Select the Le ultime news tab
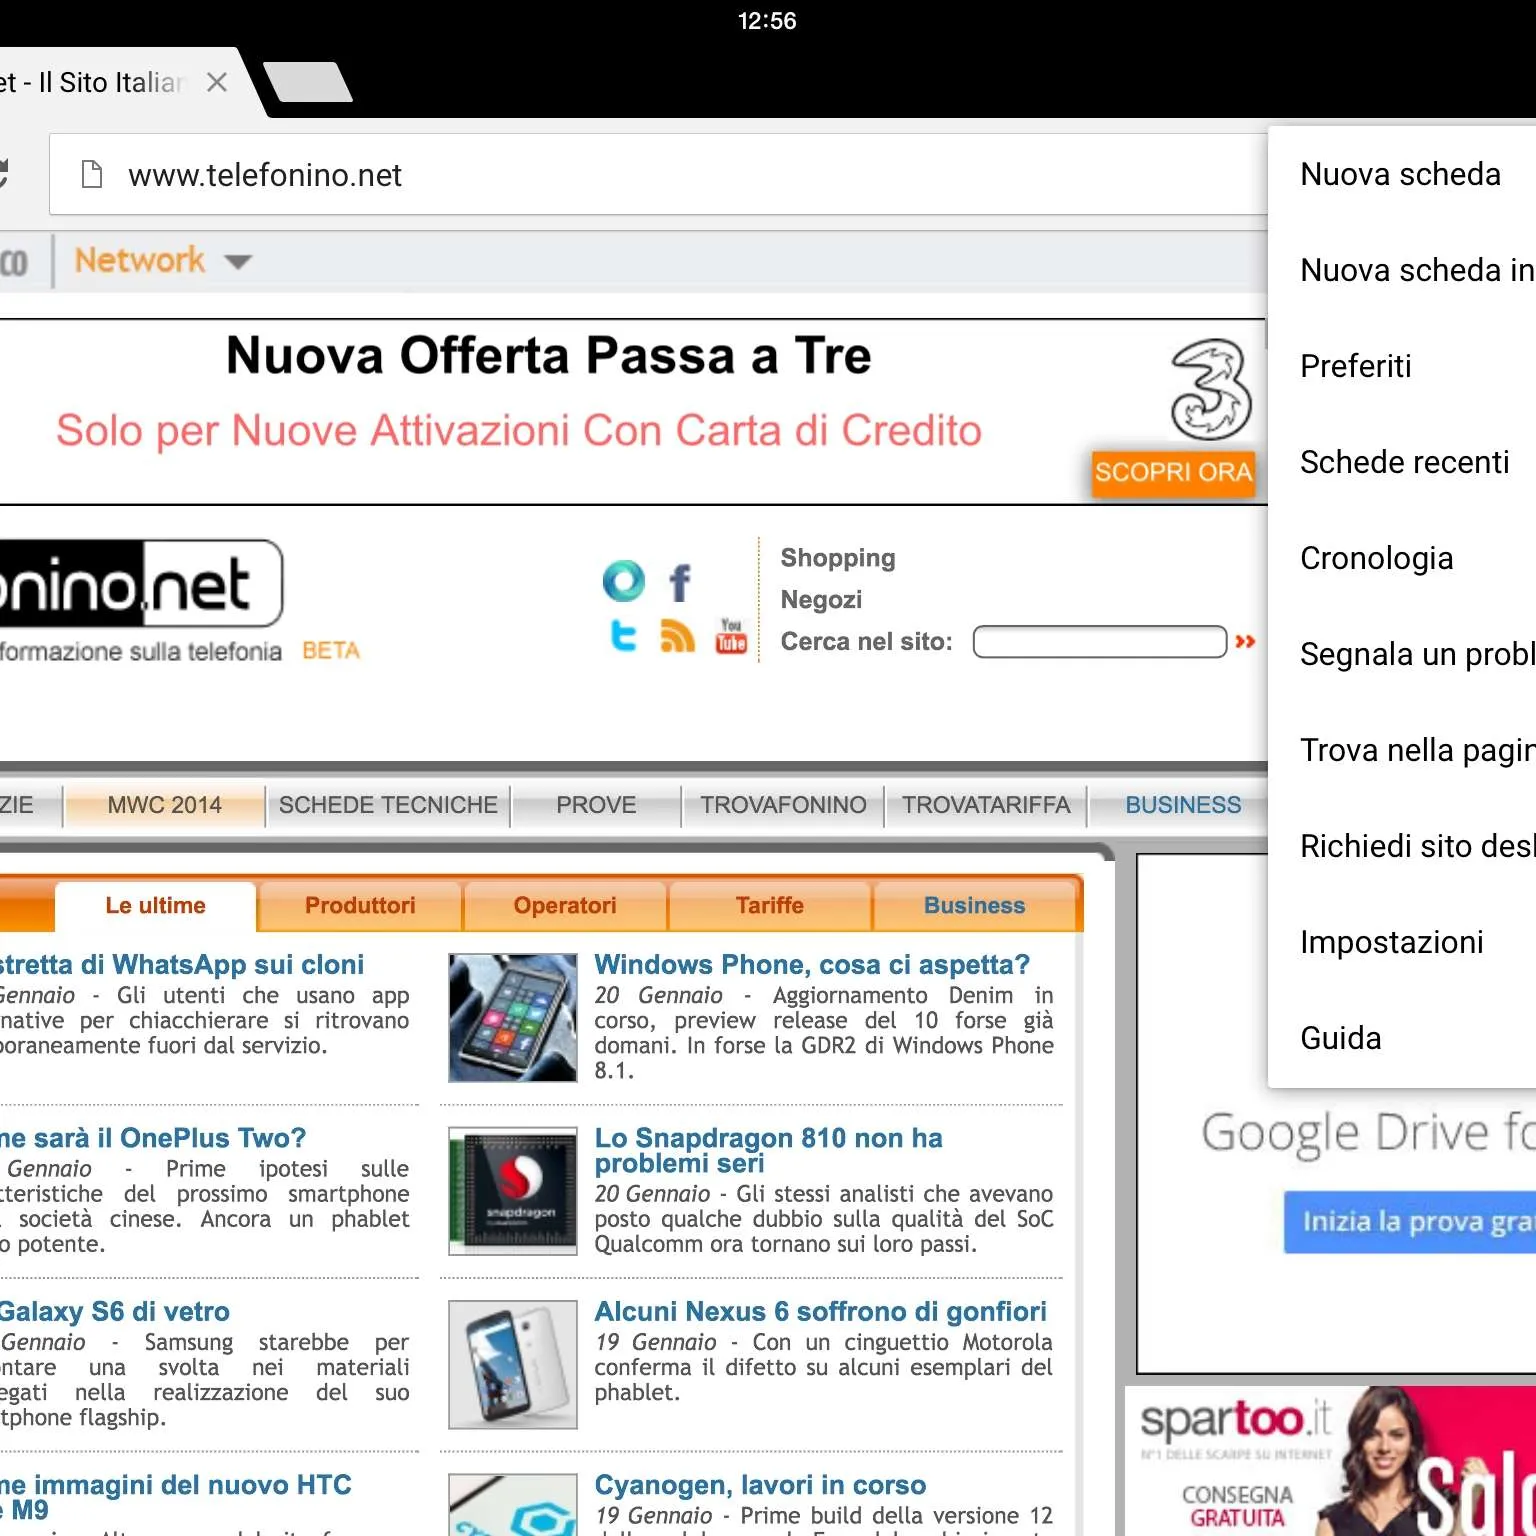Image resolution: width=1536 pixels, height=1536 pixels. (x=156, y=906)
